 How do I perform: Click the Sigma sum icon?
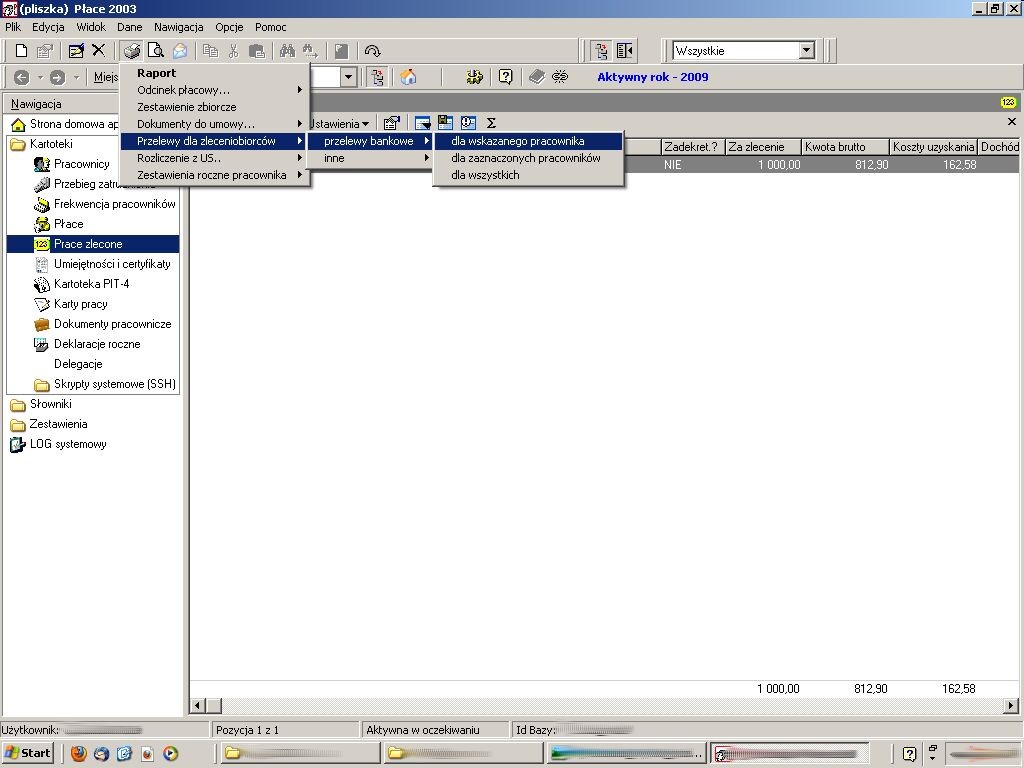tap(491, 123)
